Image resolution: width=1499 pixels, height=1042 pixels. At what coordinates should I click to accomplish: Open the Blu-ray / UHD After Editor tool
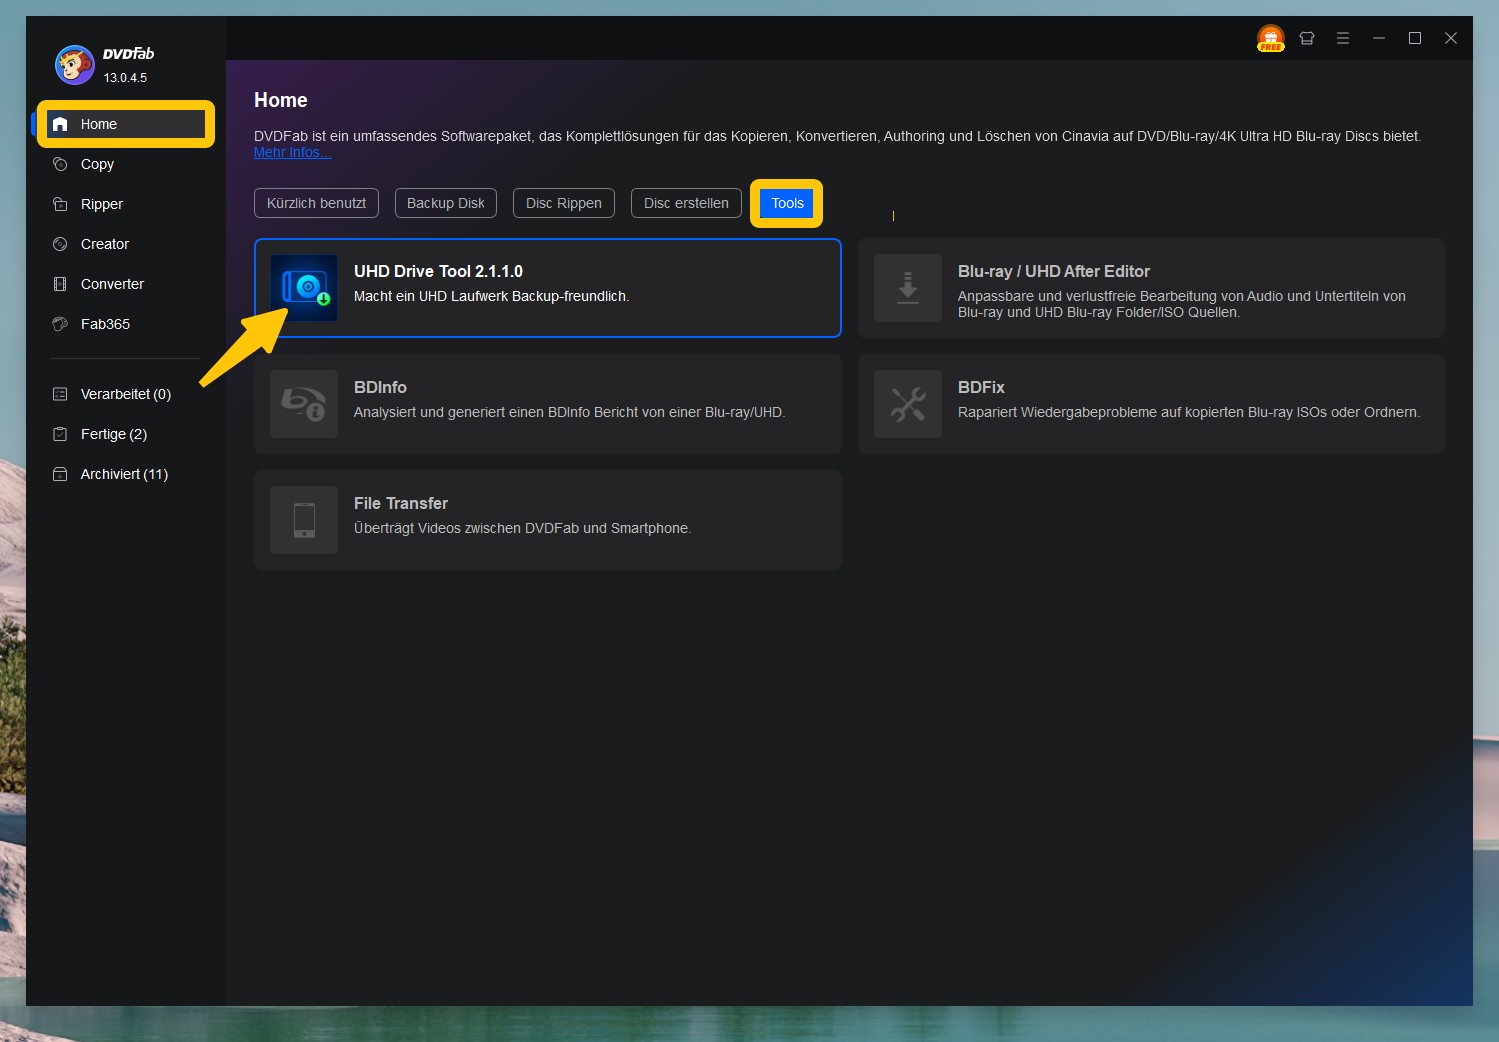pyautogui.click(x=907, y=288)
